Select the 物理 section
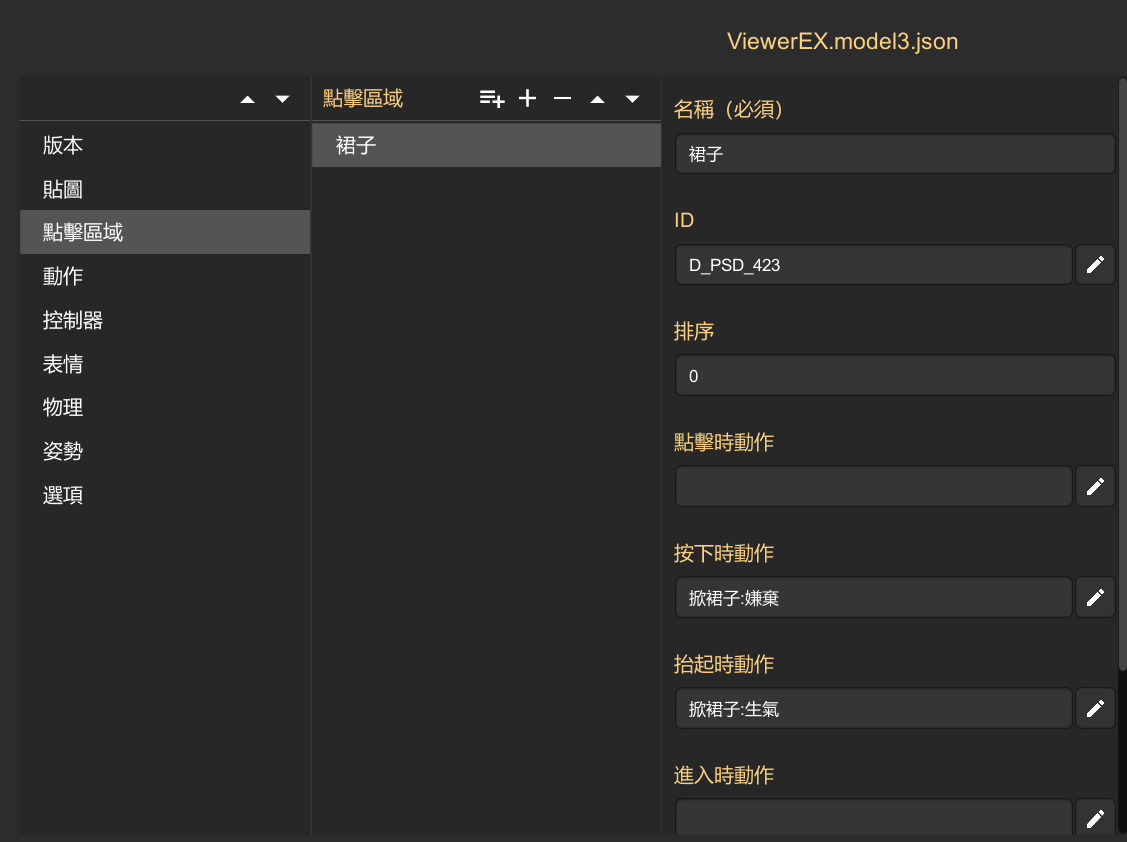This screenshot has height=842, width=1127. pos(63,408)
